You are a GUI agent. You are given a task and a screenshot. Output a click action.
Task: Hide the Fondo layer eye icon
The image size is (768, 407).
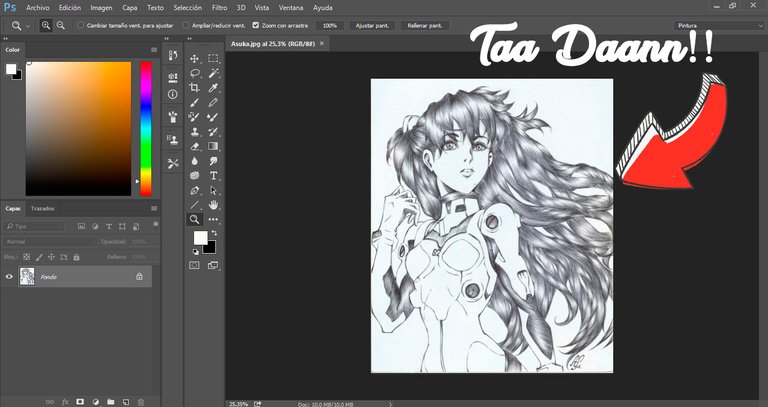(9, 277)
